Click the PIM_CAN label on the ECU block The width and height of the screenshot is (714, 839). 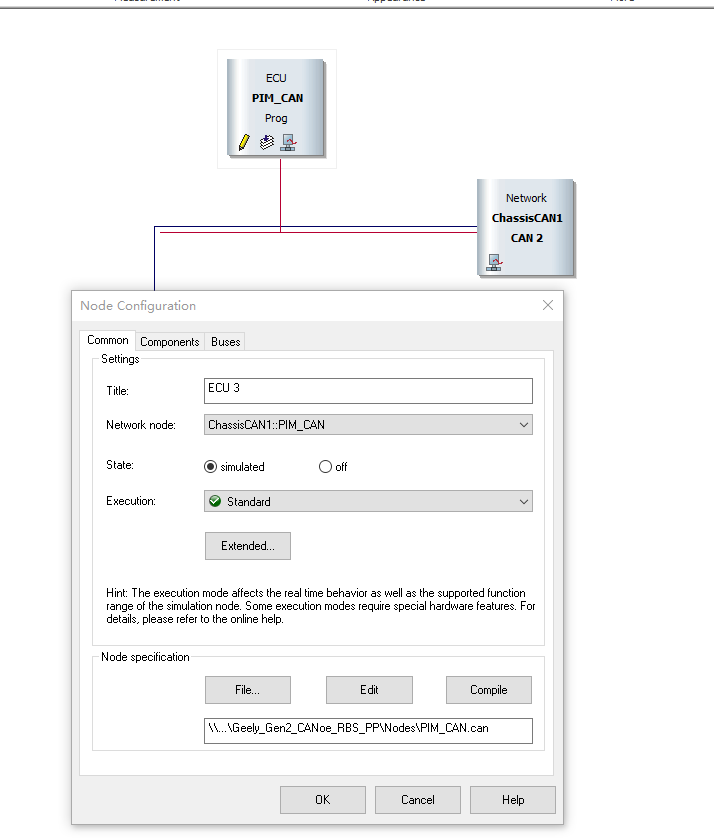click(x=277, y=98)
